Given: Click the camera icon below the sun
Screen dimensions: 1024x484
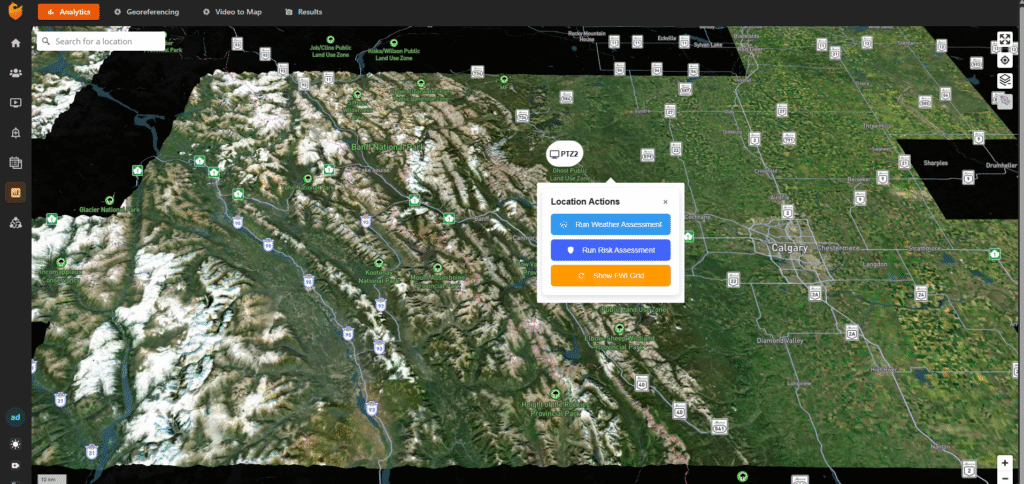Looking at the screenshot, I should point(15,466).
